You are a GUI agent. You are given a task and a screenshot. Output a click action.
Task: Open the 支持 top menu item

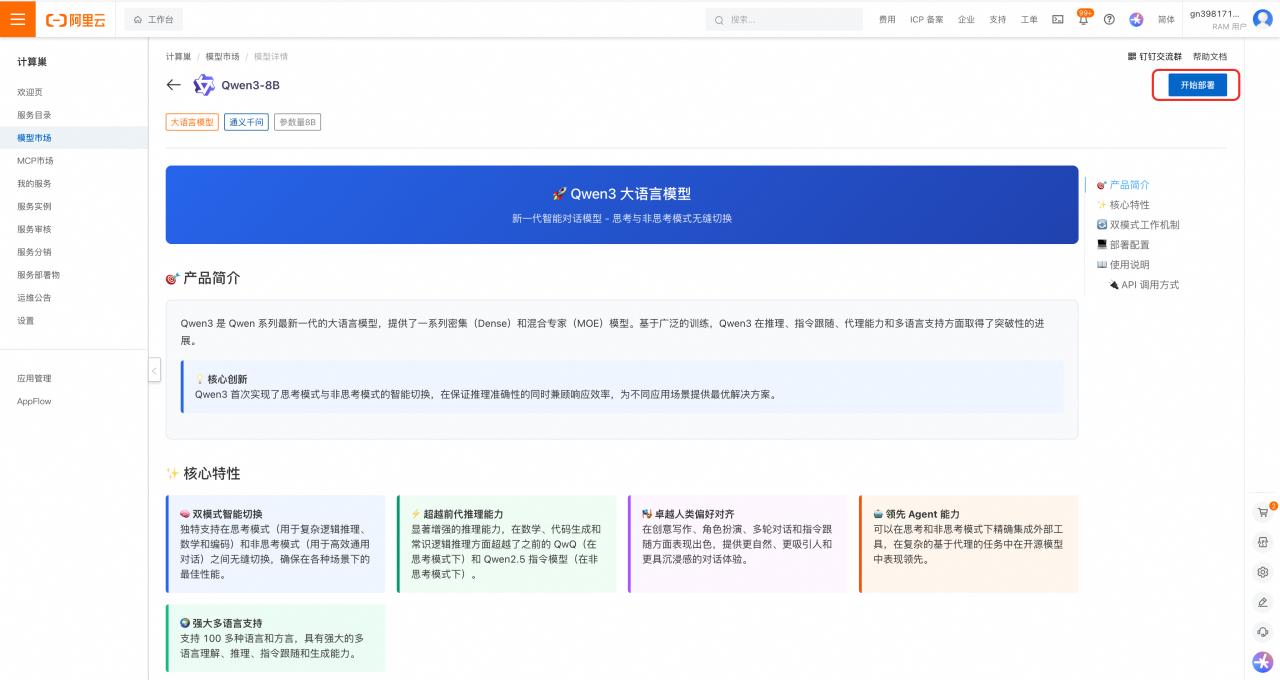click(x=998, y=19)
